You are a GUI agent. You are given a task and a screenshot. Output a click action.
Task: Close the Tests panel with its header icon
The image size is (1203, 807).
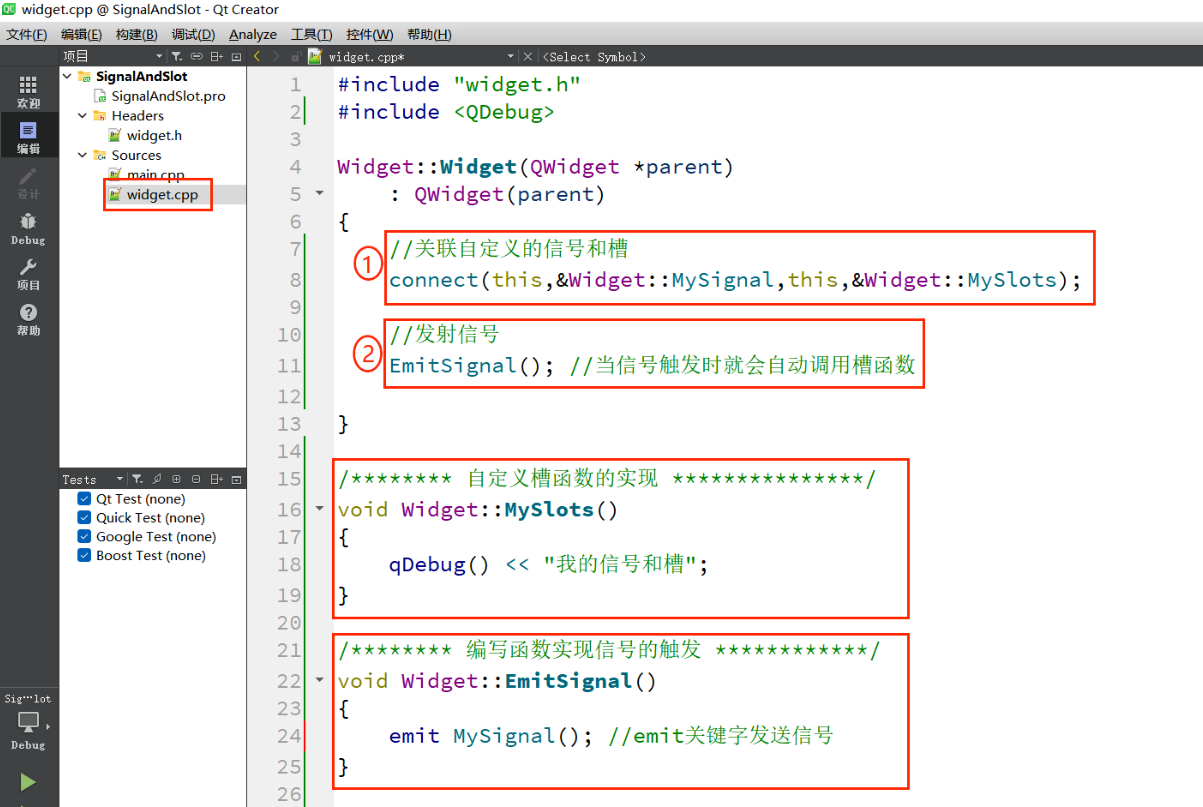pos(236,479)
